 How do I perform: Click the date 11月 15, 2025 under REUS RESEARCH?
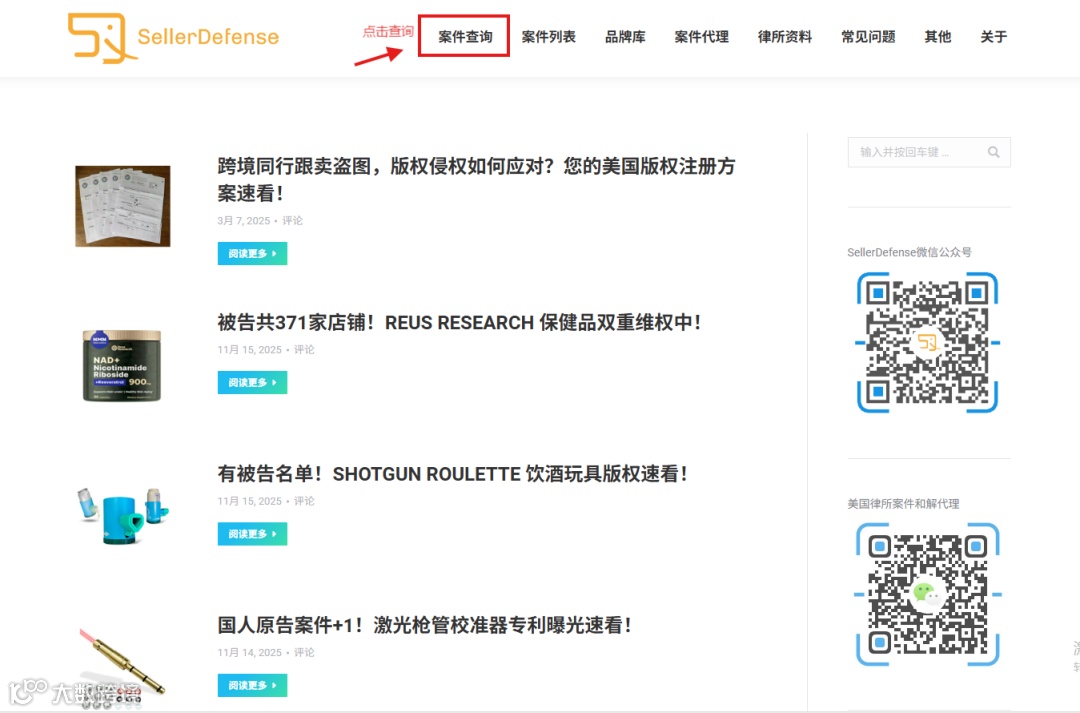tap(249, 349)
